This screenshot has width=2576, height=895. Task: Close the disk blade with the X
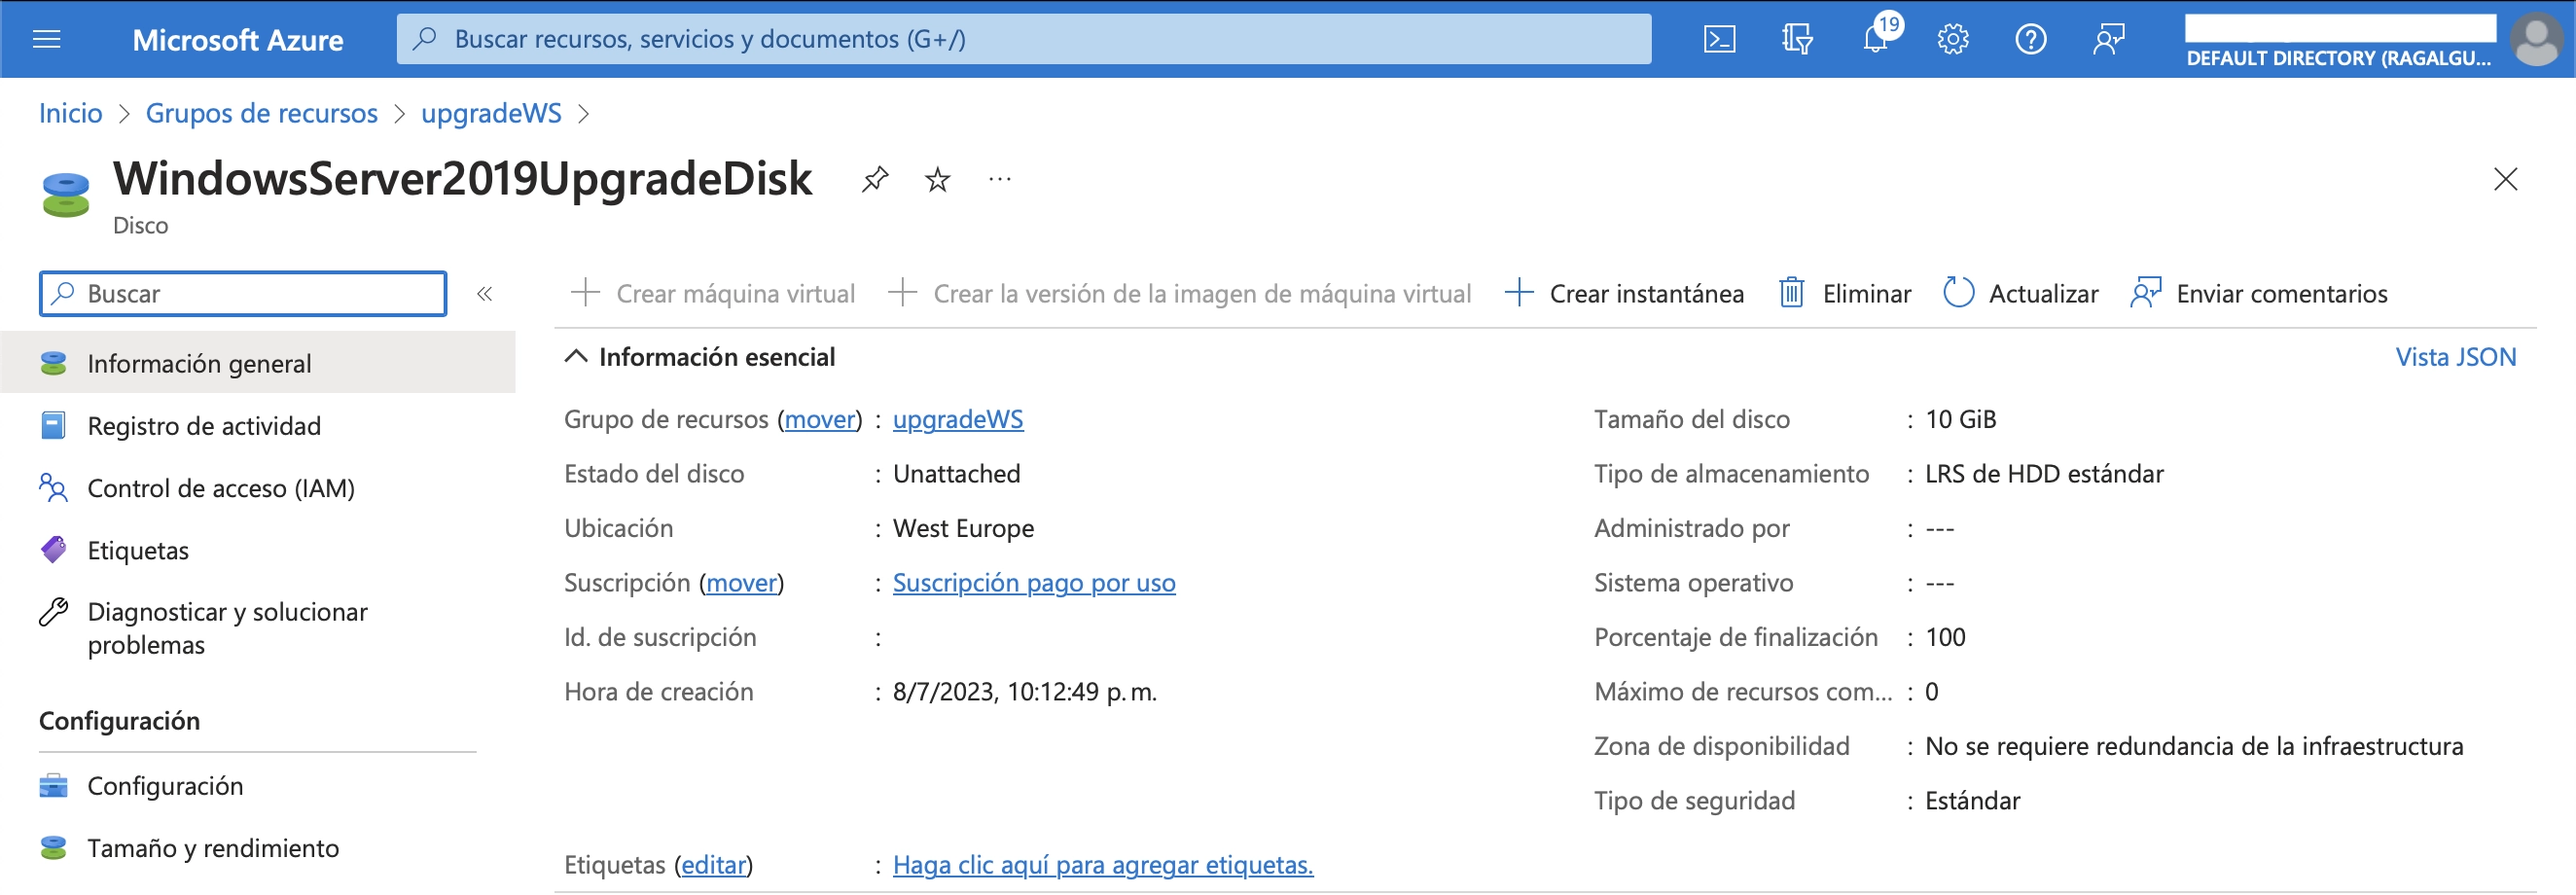click(2505, 179)
